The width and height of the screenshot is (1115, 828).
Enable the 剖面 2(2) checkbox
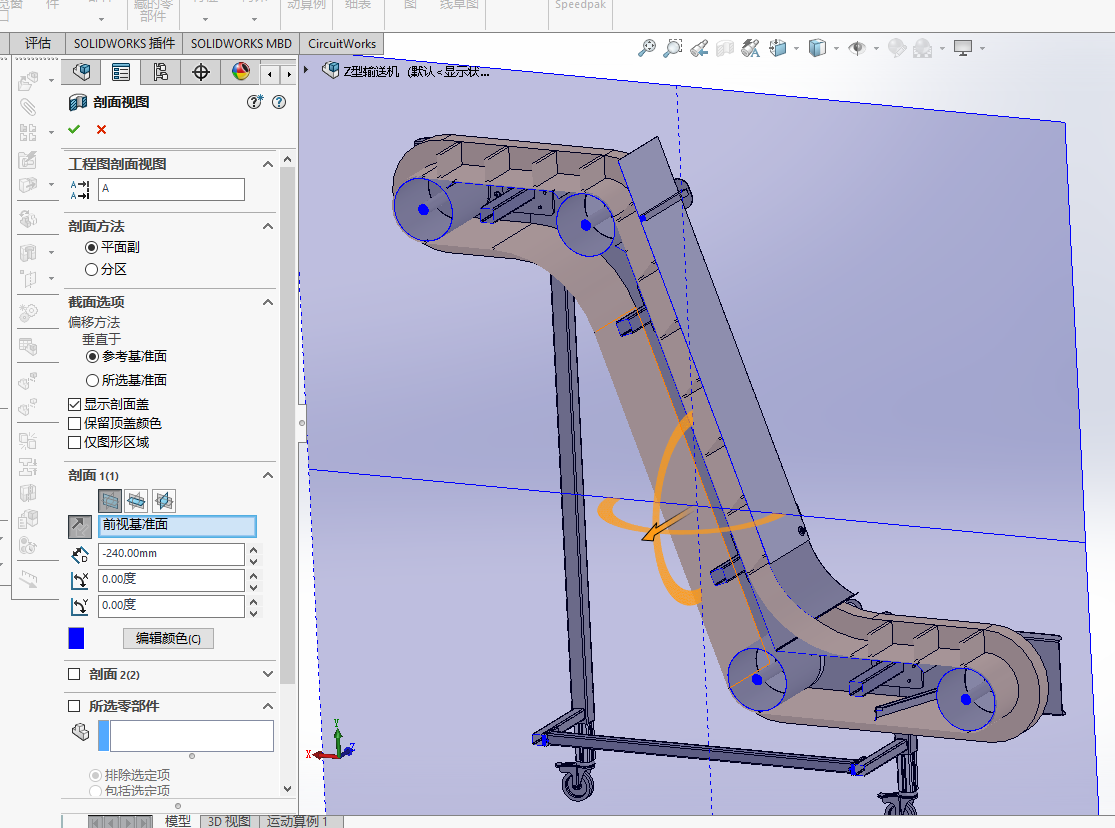click(x=74, y=674)
